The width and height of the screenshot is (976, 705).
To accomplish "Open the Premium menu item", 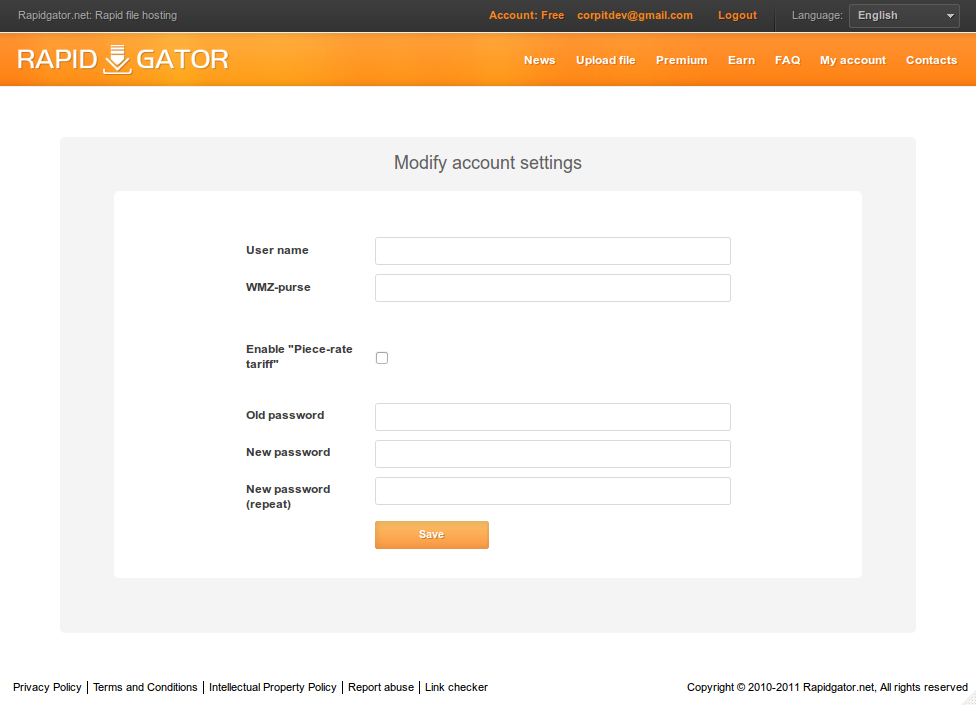I will 681,60.
